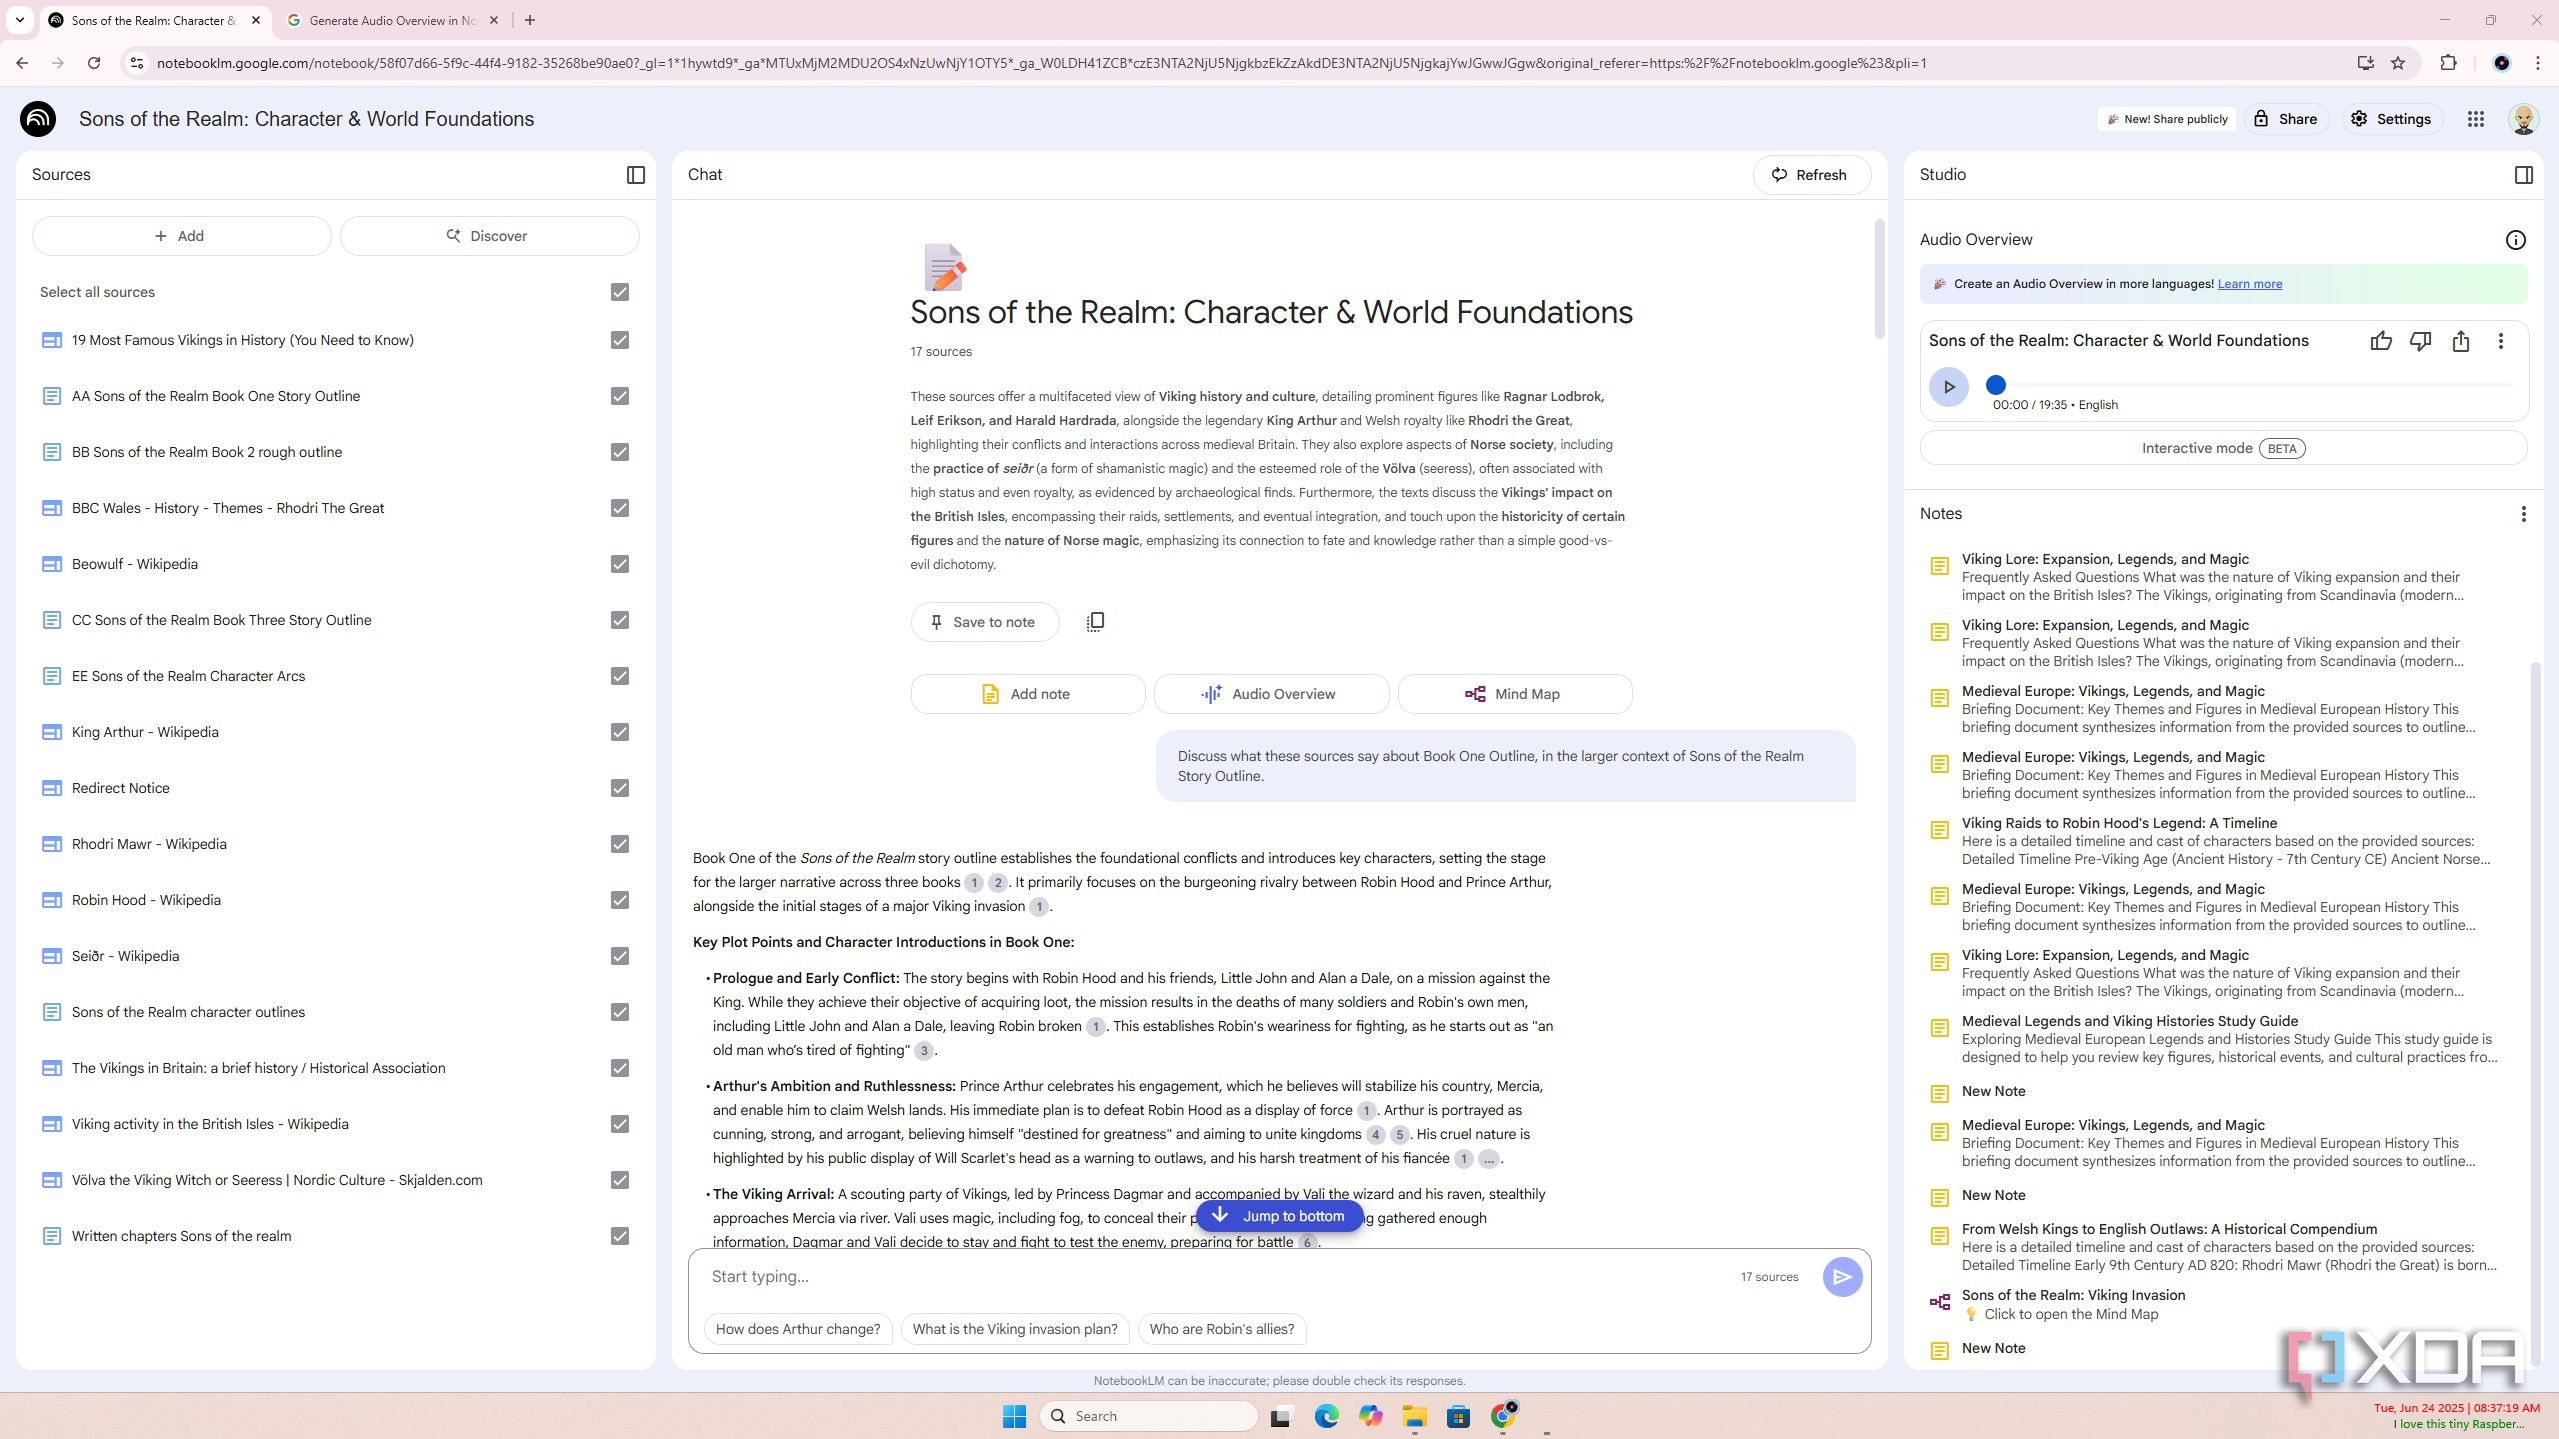Collapse the Studio panel with its toggle icon
This screenshot has height=1439, width=2559.
[2523, 175]
